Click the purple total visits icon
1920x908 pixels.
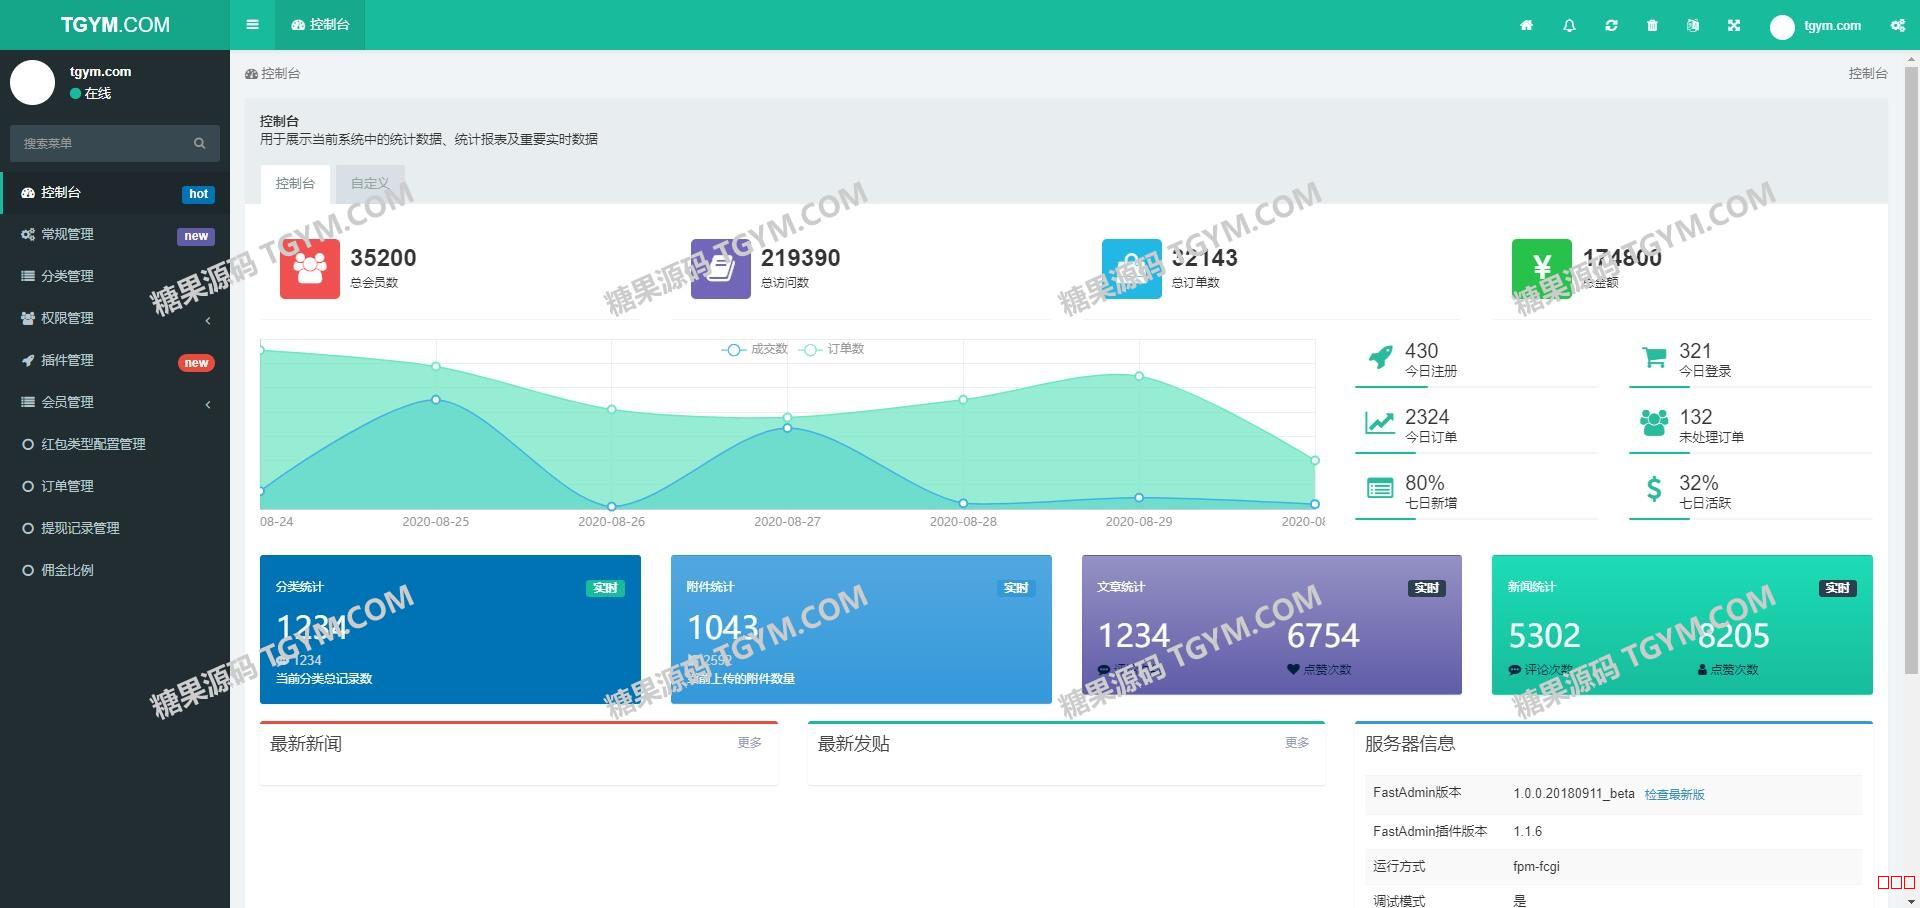click(720, 269)
